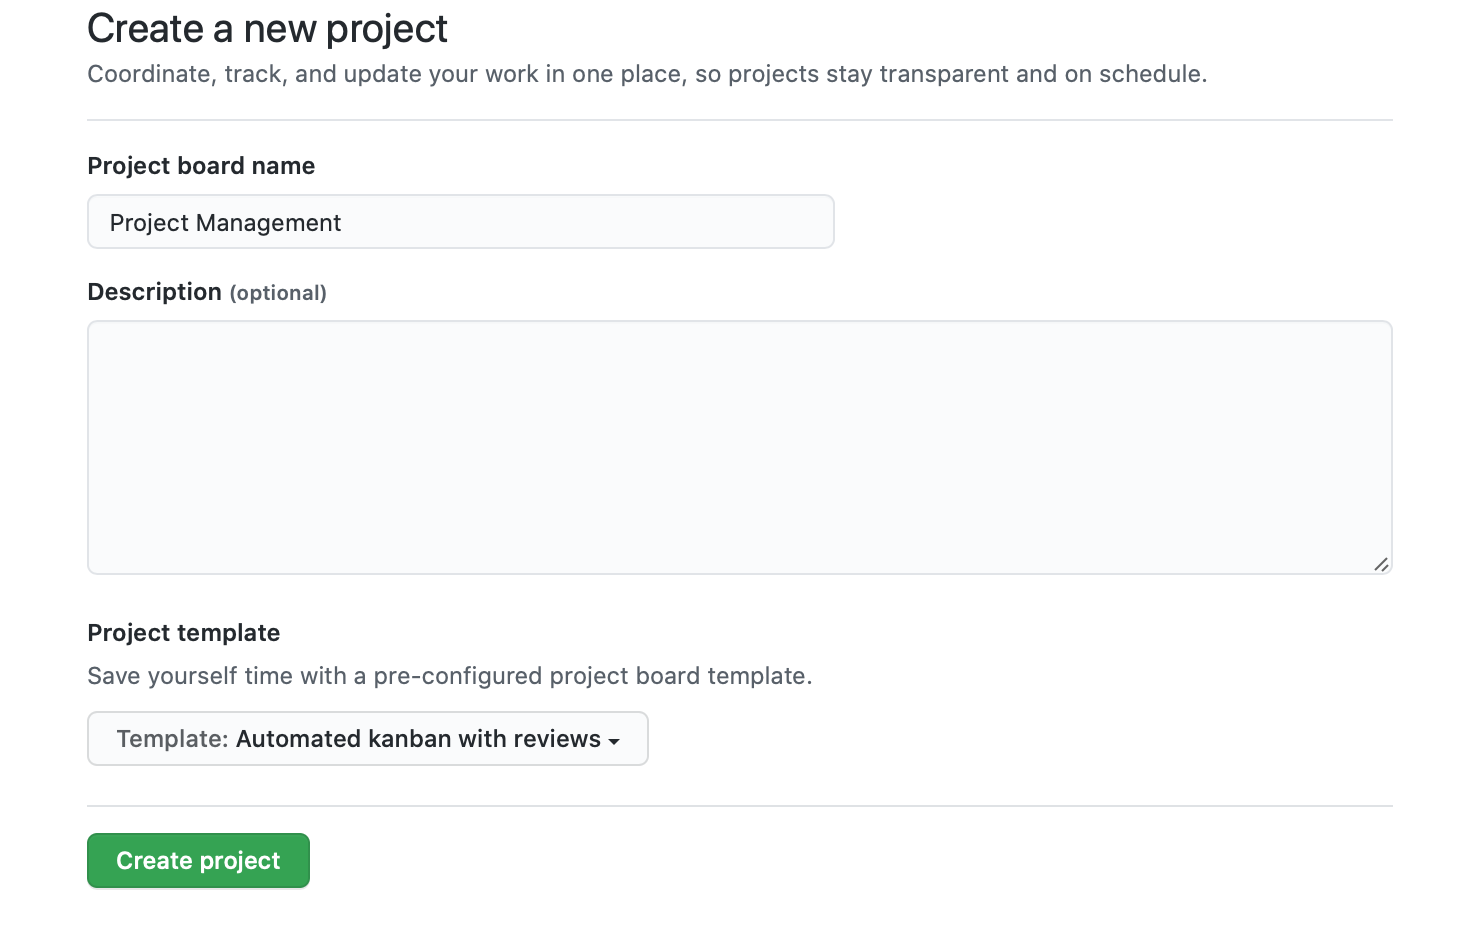
Task: Click the 'Template:' prefix in the dropdown
Action: pyautogui.click(x=173, y=739)
